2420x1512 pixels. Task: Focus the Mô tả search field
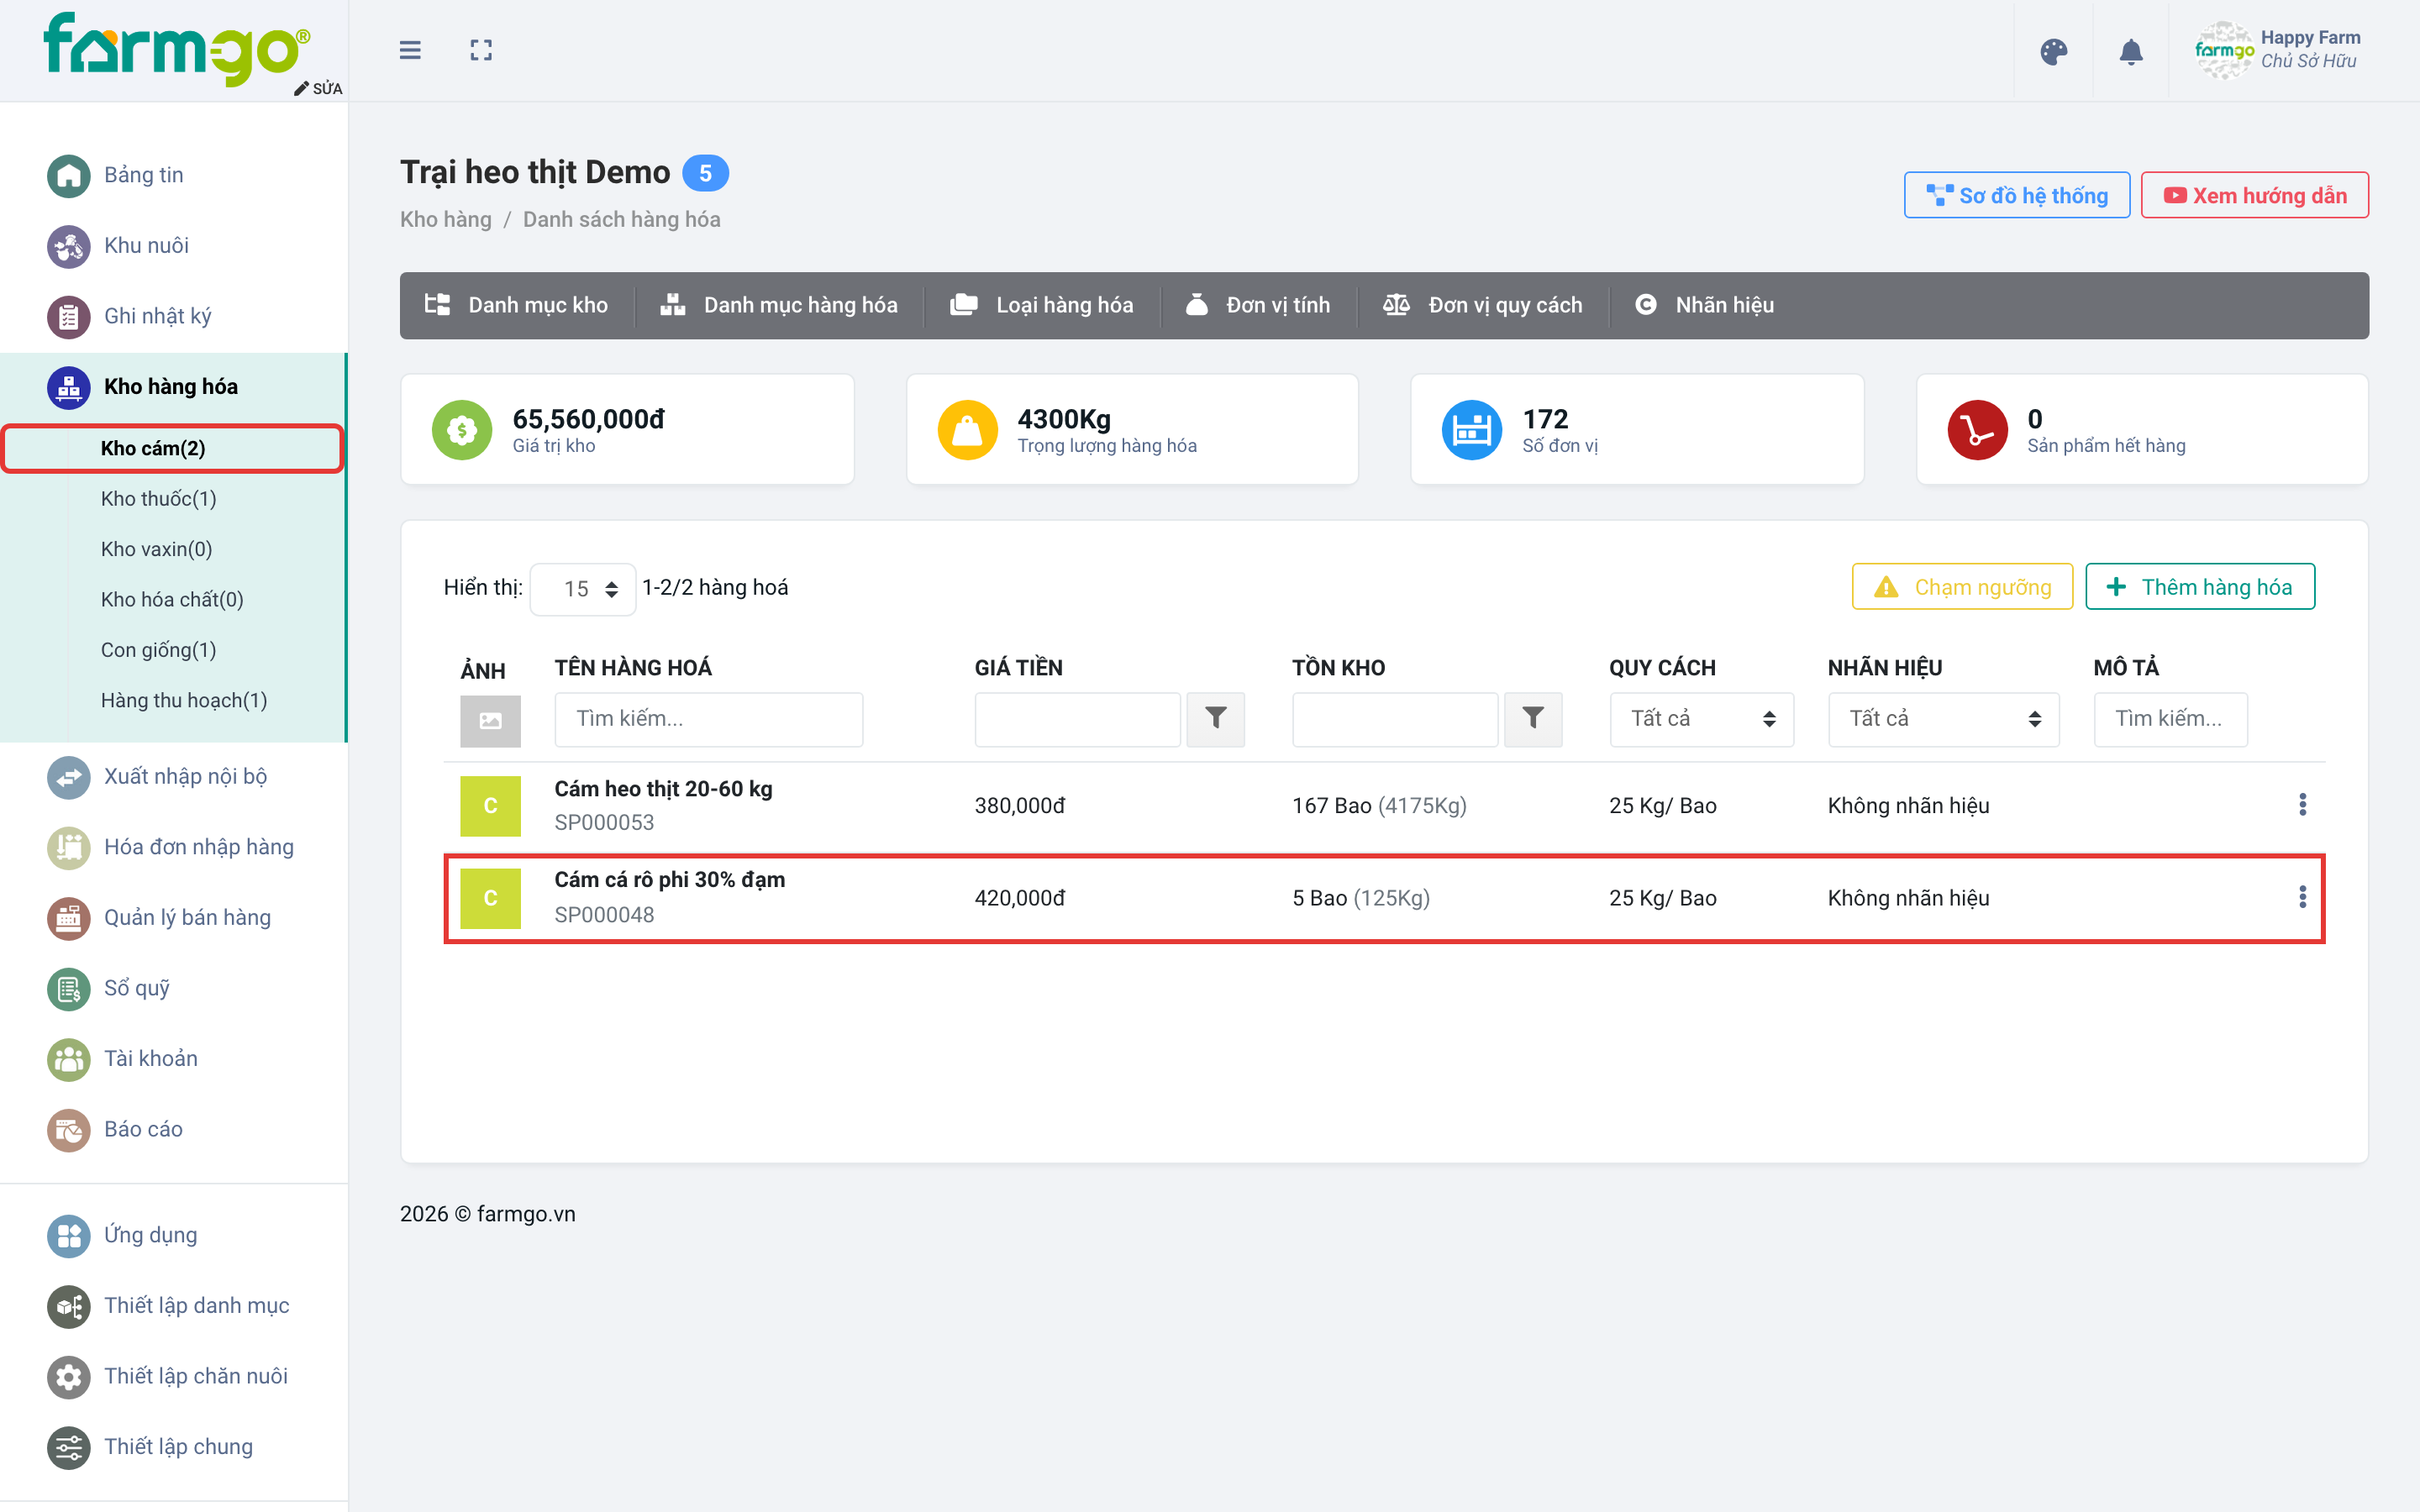click(2170, 719)
